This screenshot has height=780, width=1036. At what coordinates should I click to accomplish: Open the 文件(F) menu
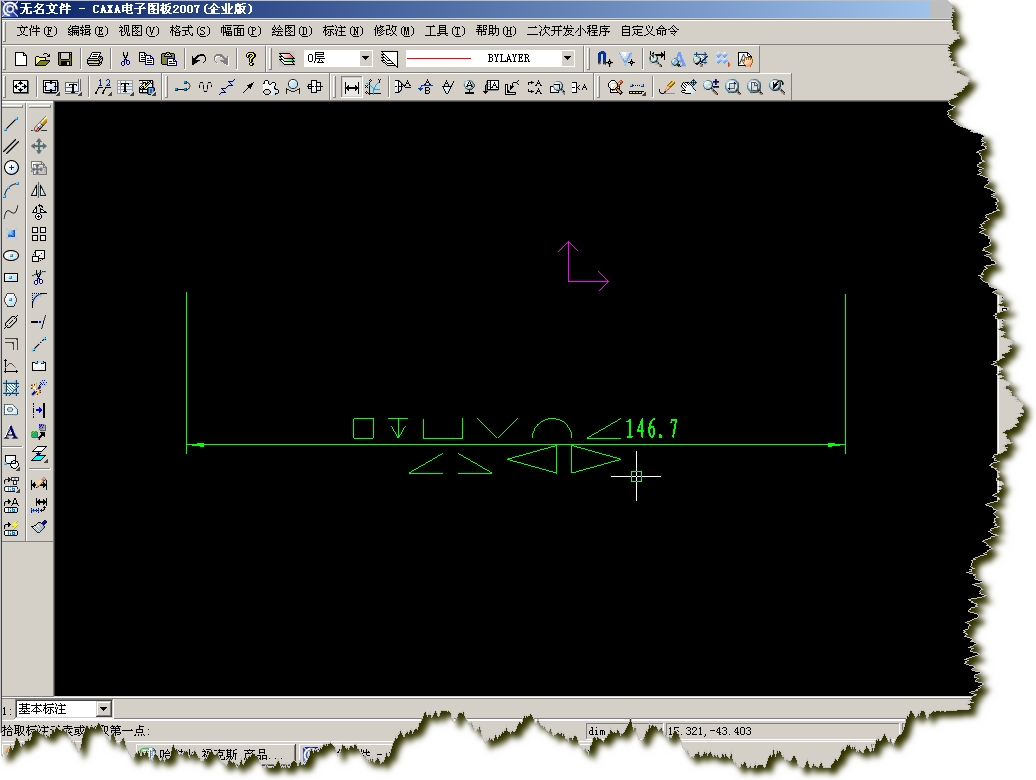[x=36, y=30]
